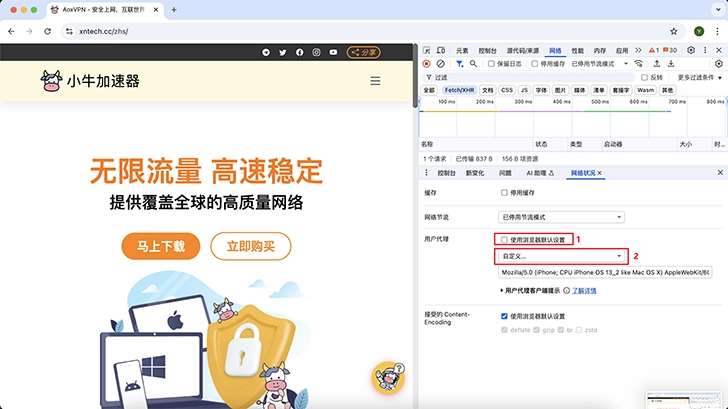Enable the 保留日志 checkbox

491,63
